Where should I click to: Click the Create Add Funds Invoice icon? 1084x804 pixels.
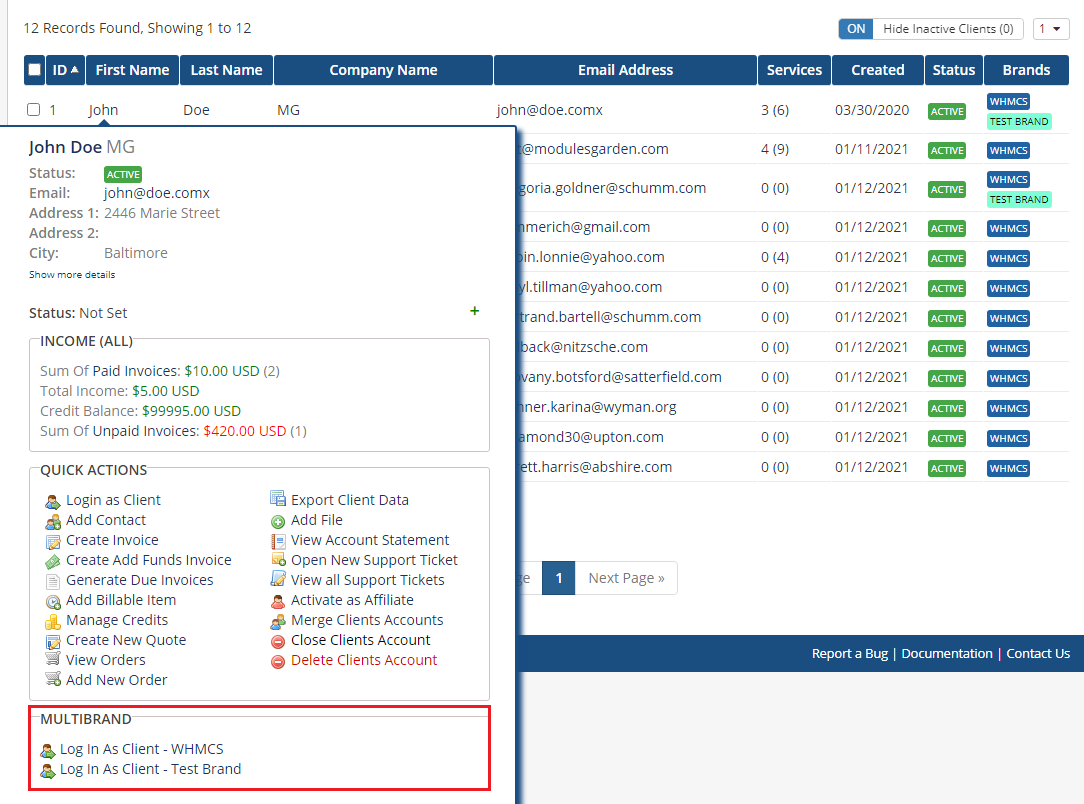point(53,561)
